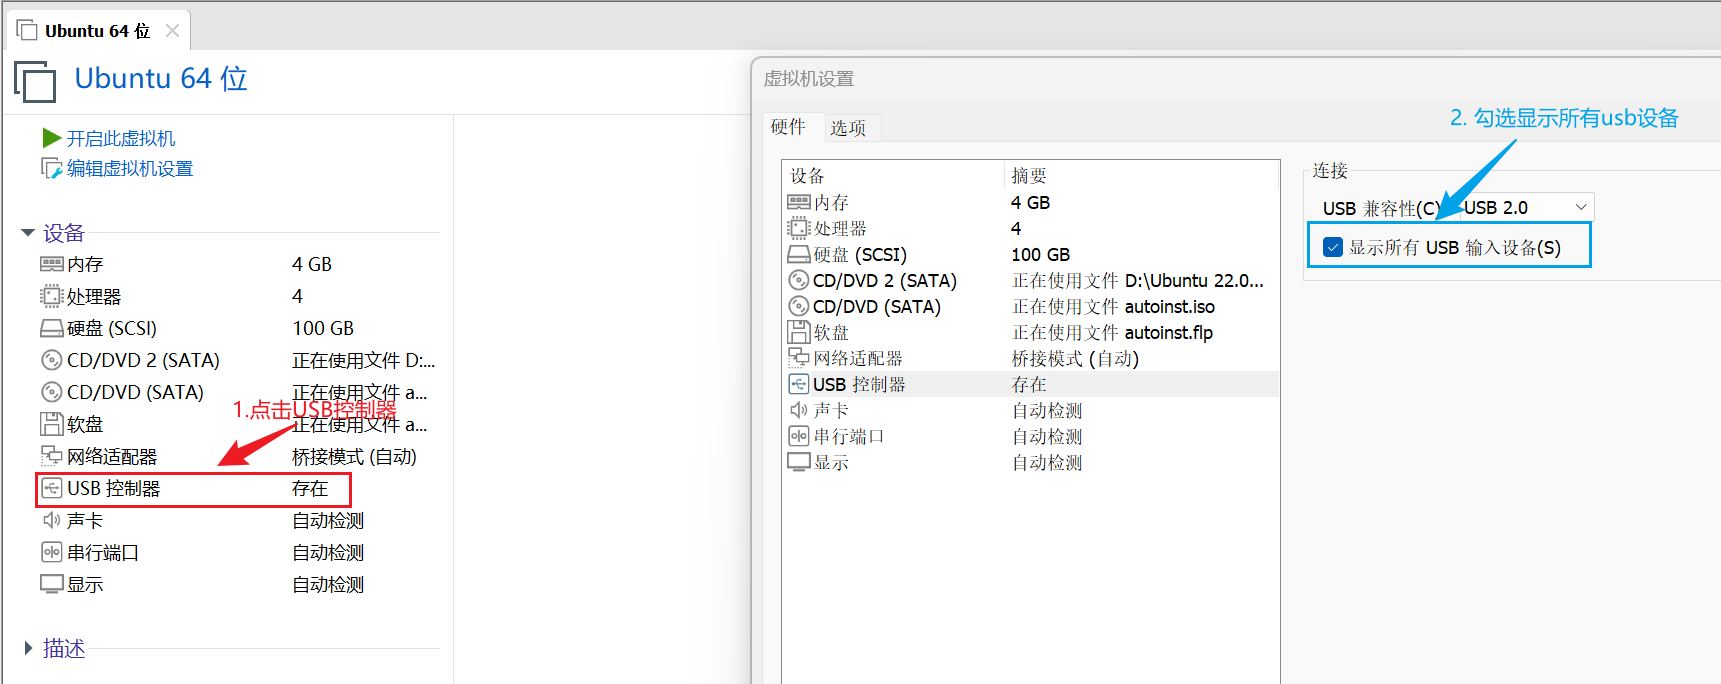
Task: Collapse the 设备 section in left panel
Action: click(28, 233)
